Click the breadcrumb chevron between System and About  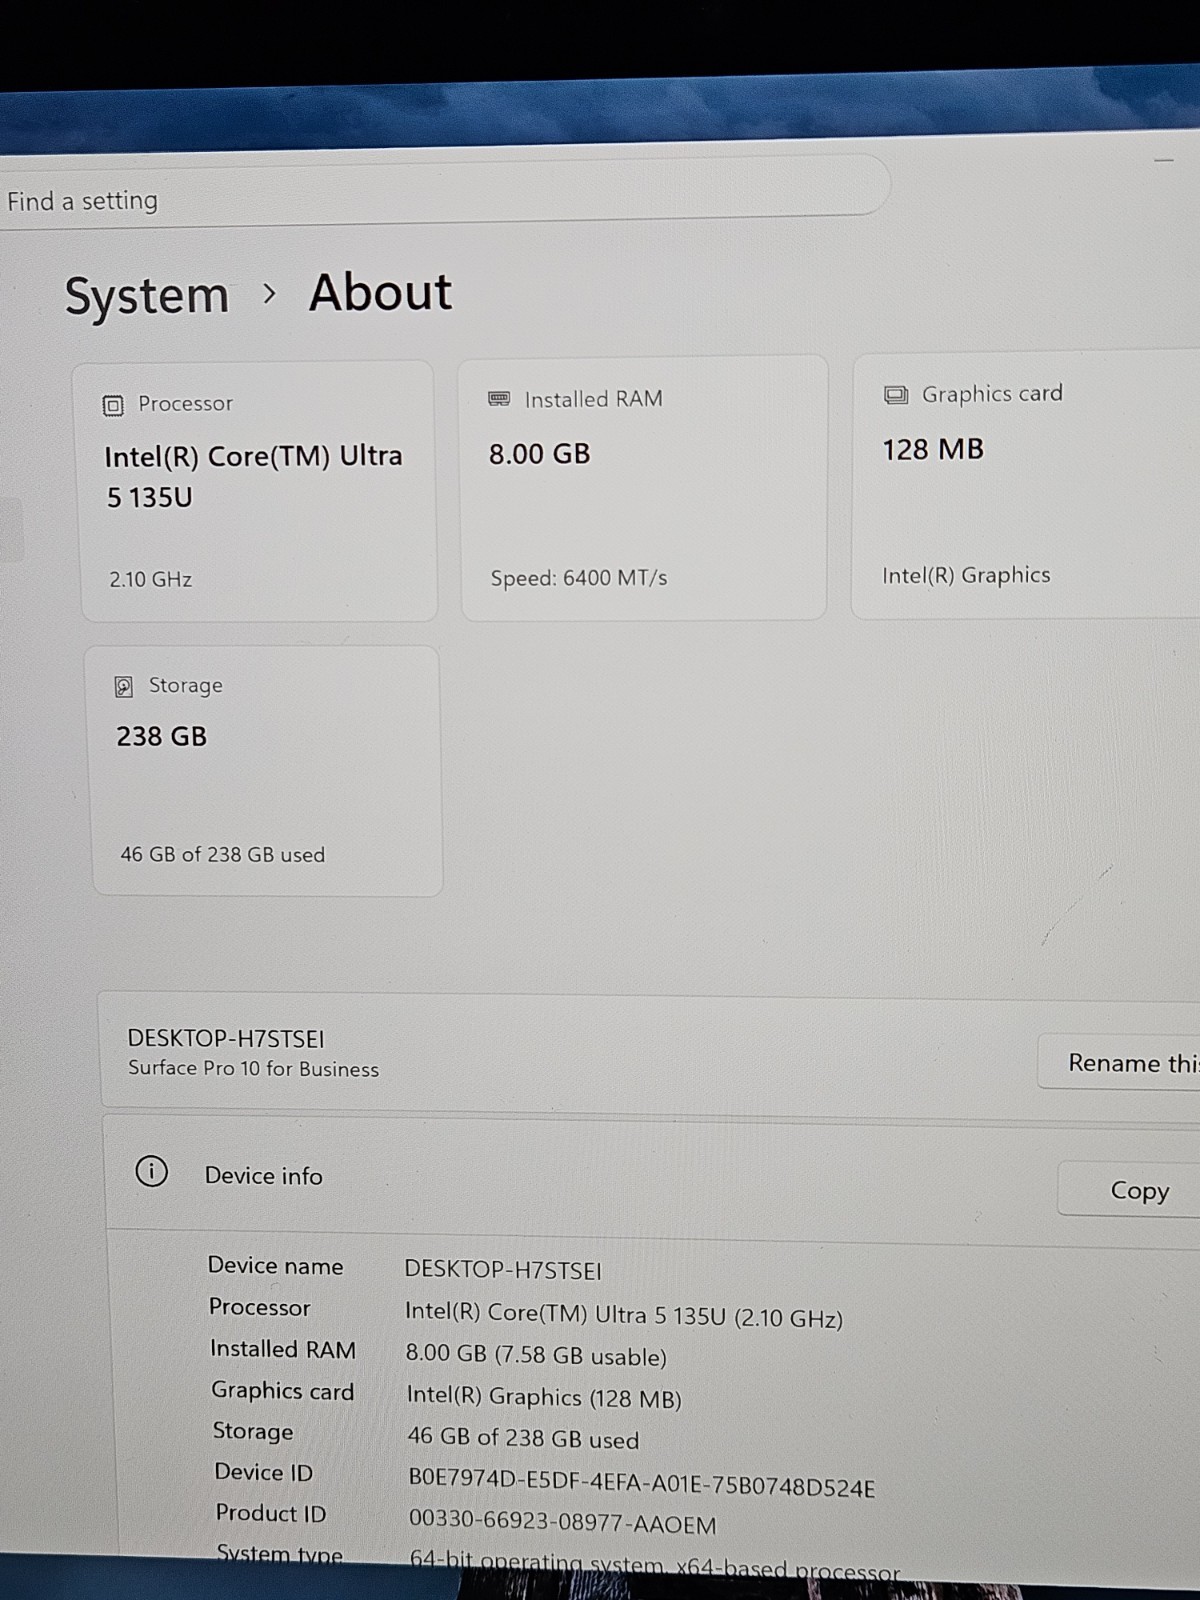click(269, 294)
